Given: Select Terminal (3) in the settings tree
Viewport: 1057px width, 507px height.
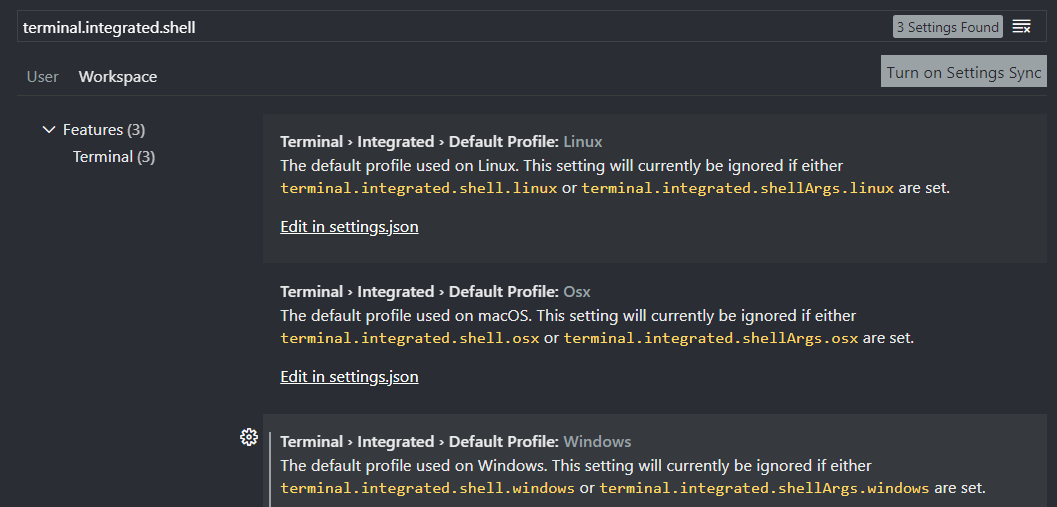Looking at the screenshot, I should click(x=114, y=157).
